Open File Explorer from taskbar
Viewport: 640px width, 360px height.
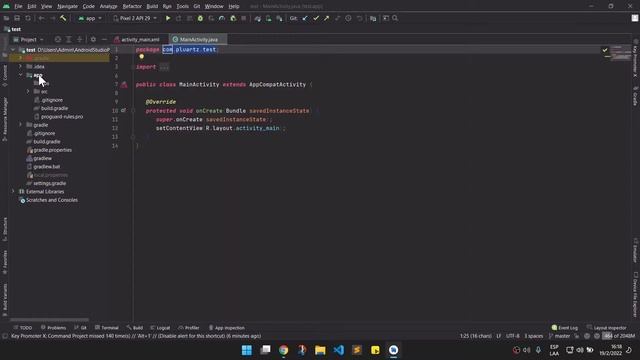(x=320, y=350)
